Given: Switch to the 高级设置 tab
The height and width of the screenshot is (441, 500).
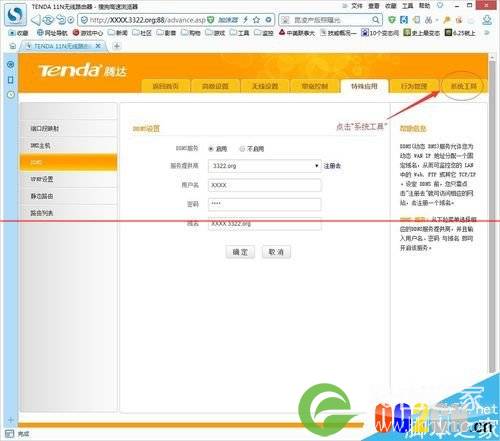Looking at the screenshot, I should click(x=215, y=86).
